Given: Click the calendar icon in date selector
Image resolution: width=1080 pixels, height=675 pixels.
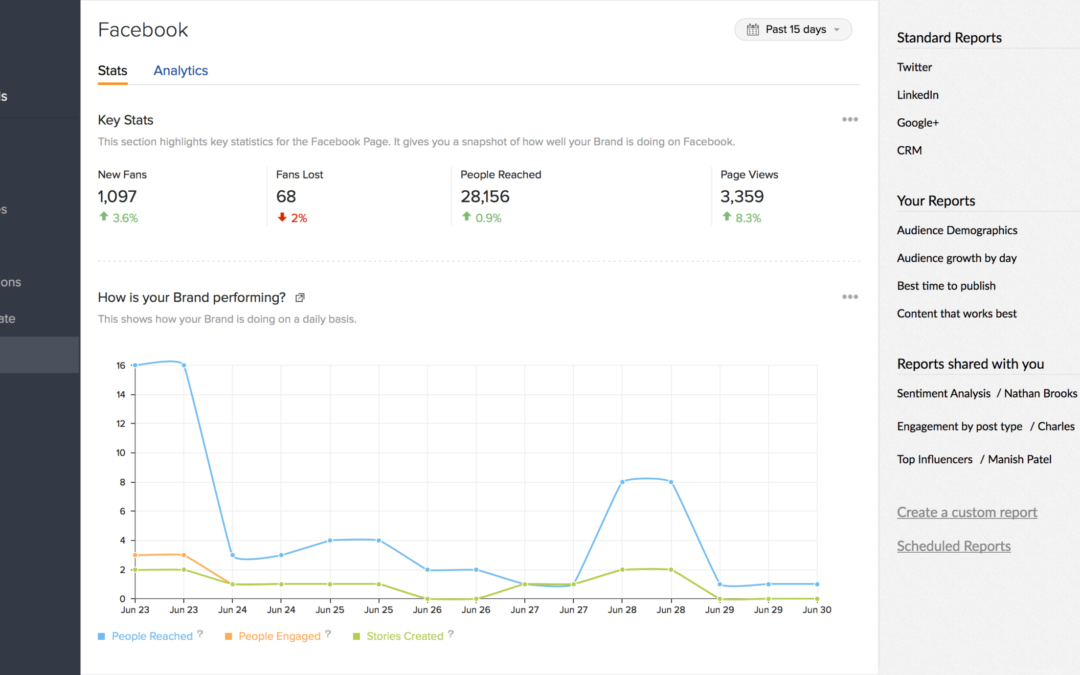Looking at the screenshot, I should point(753,30).
